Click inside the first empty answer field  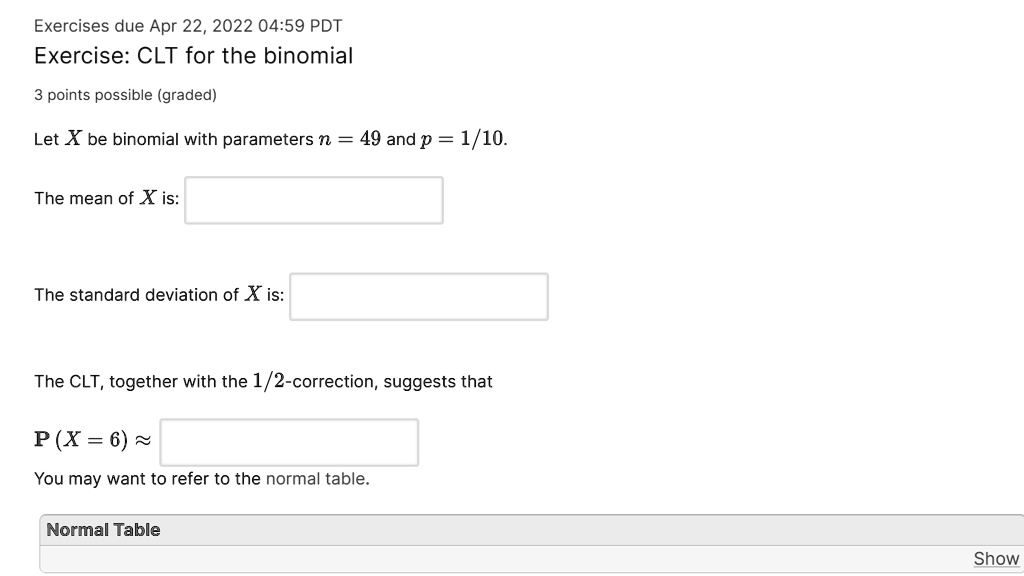pyautogui.click(x=313, y=200)
